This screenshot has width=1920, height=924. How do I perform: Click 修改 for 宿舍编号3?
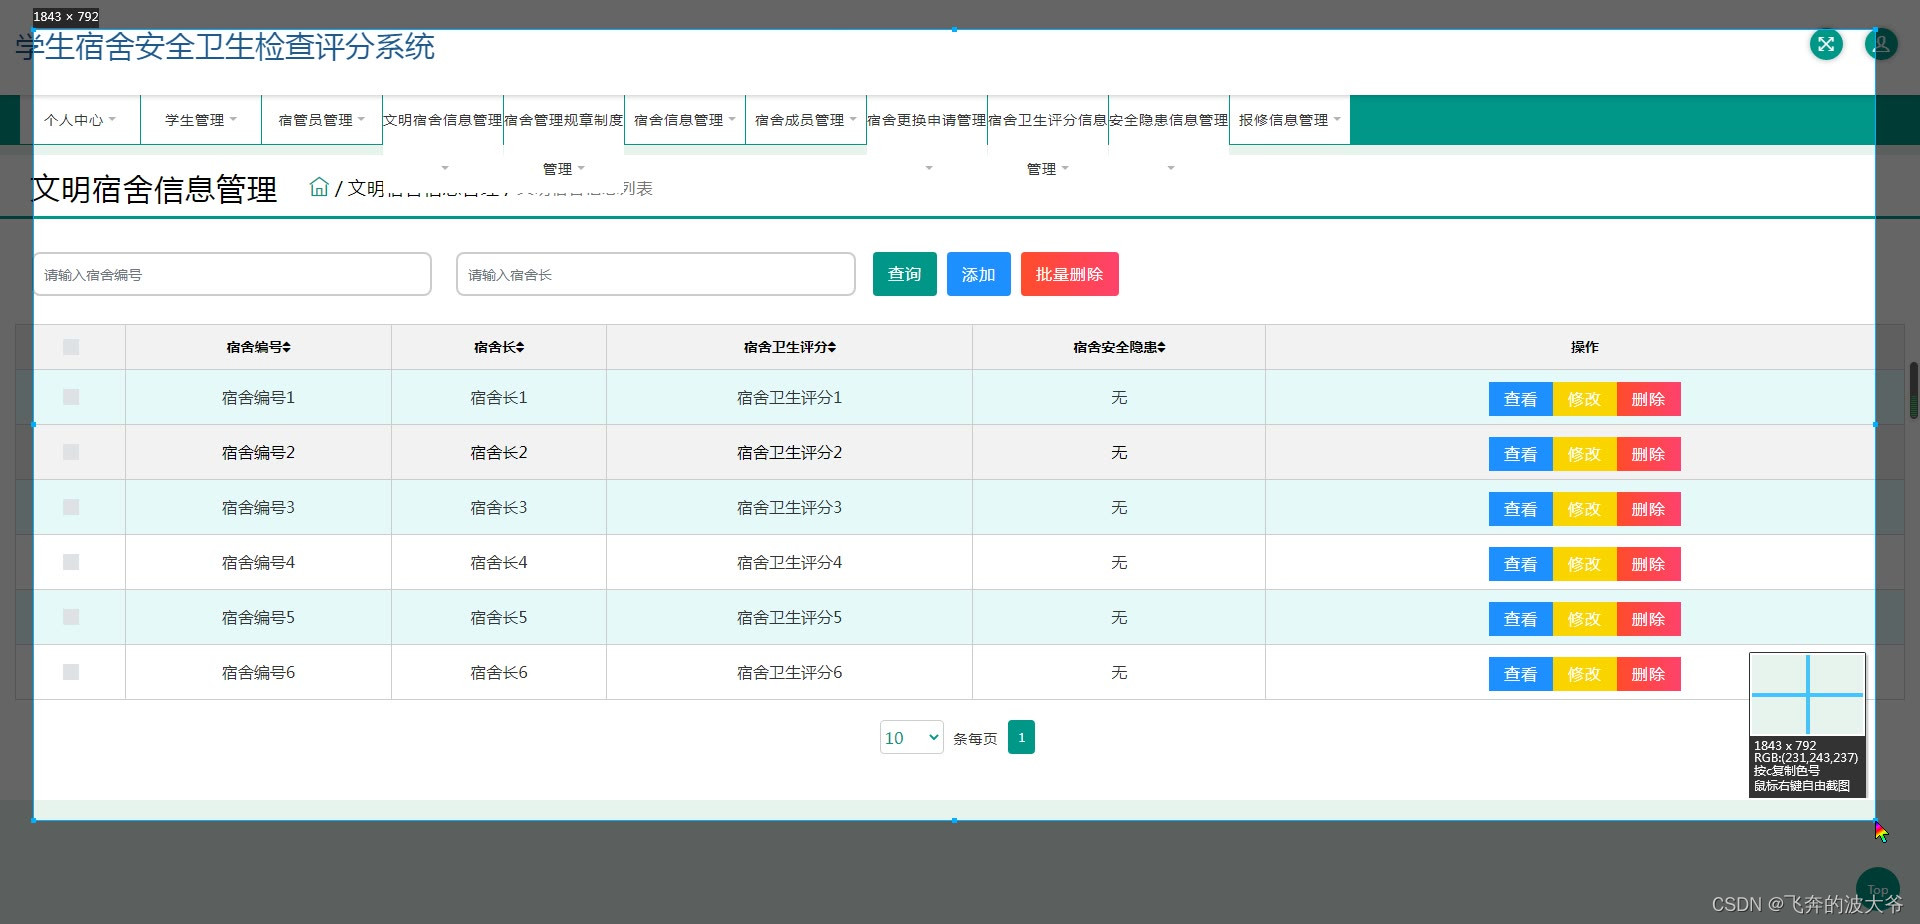click(x=1585, y=509)
